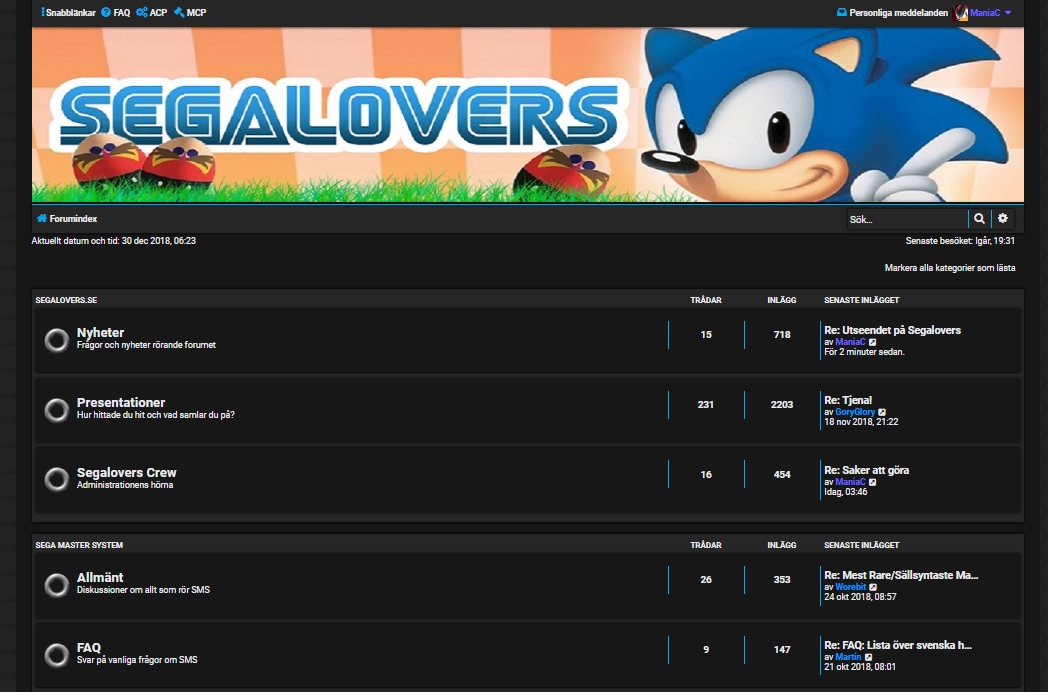Click the Presentationer thread count 231
This screenshot has height=700, width=1048.
[706, 404]
